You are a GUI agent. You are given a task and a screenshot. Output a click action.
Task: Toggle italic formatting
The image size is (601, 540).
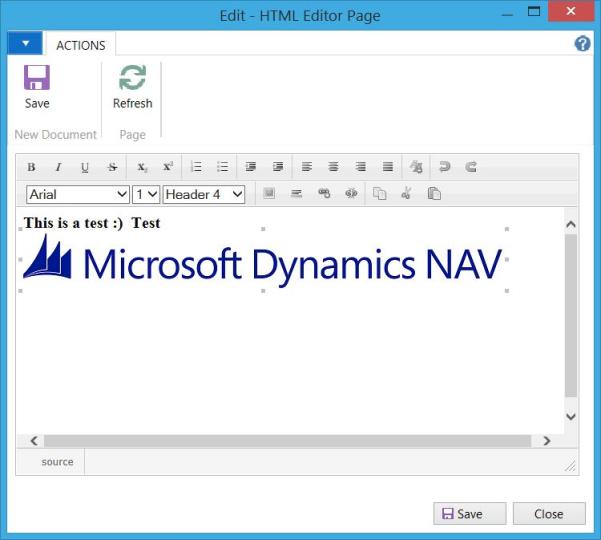click(58, 167)
